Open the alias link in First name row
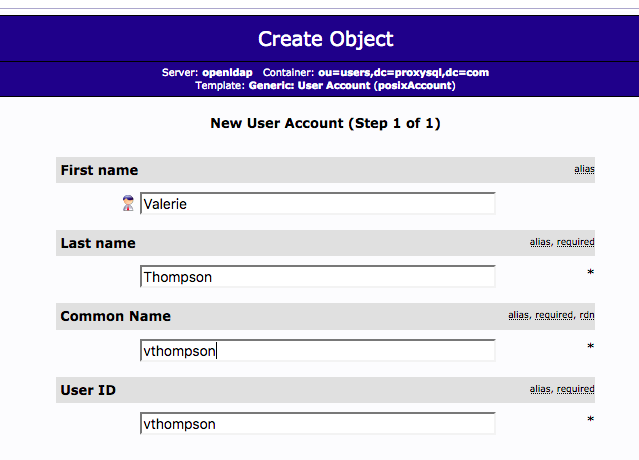This screenshot has width=639, height=460. [x=584, y=169]
